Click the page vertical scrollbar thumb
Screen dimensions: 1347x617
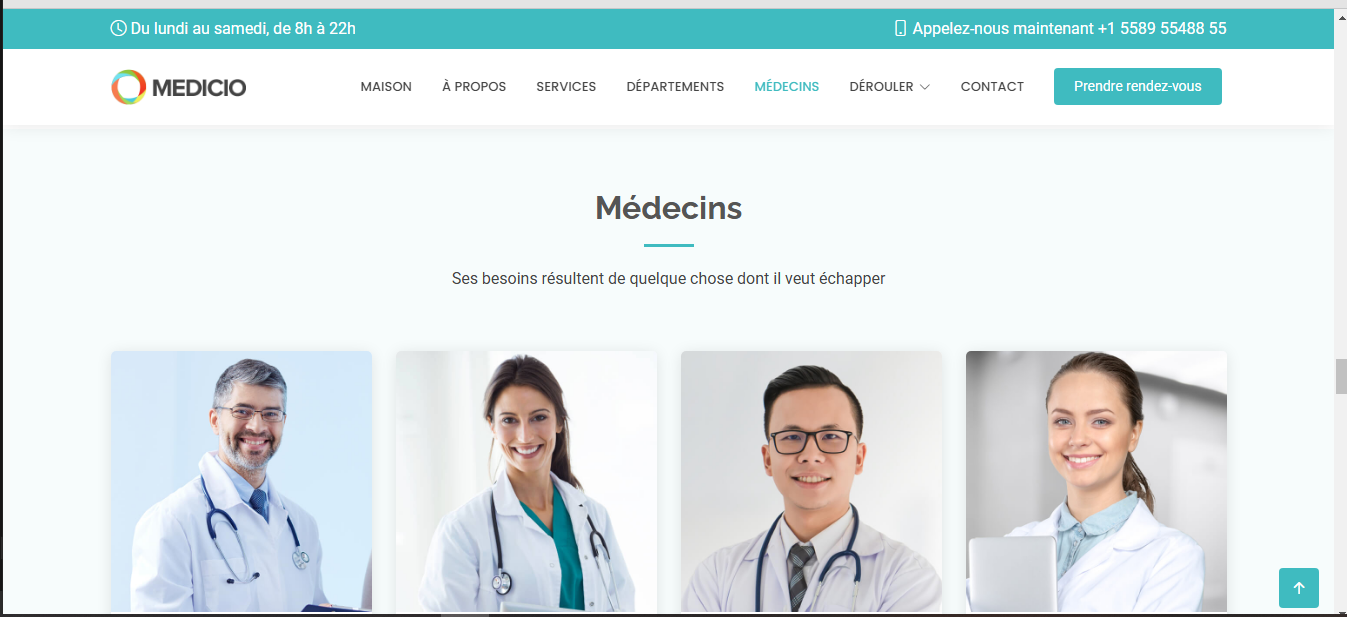pyautogui.click(x=1341, y=376)
